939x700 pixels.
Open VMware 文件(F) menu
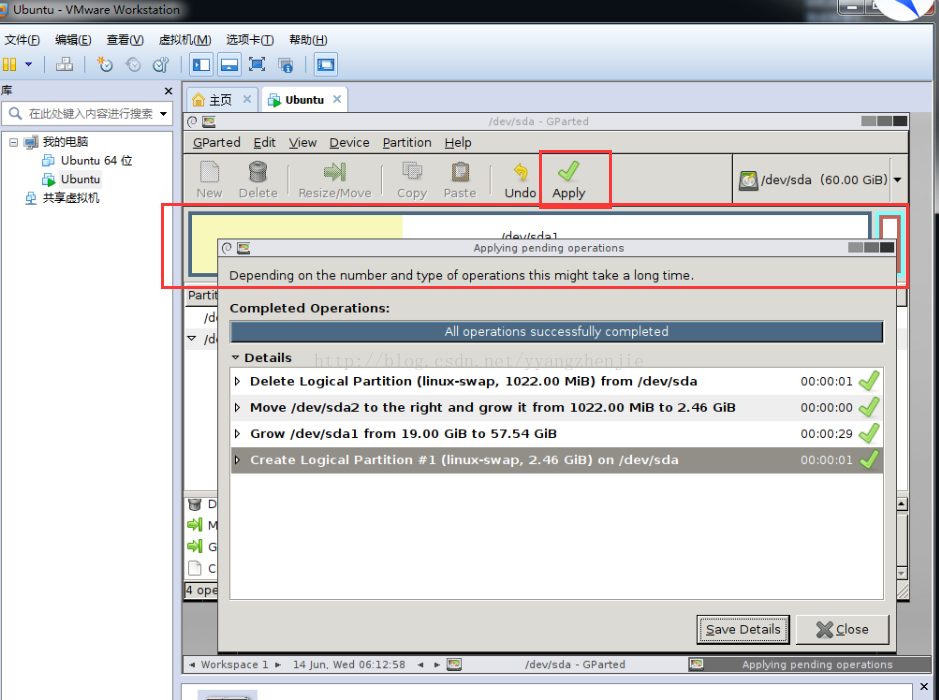click(22, 40)
